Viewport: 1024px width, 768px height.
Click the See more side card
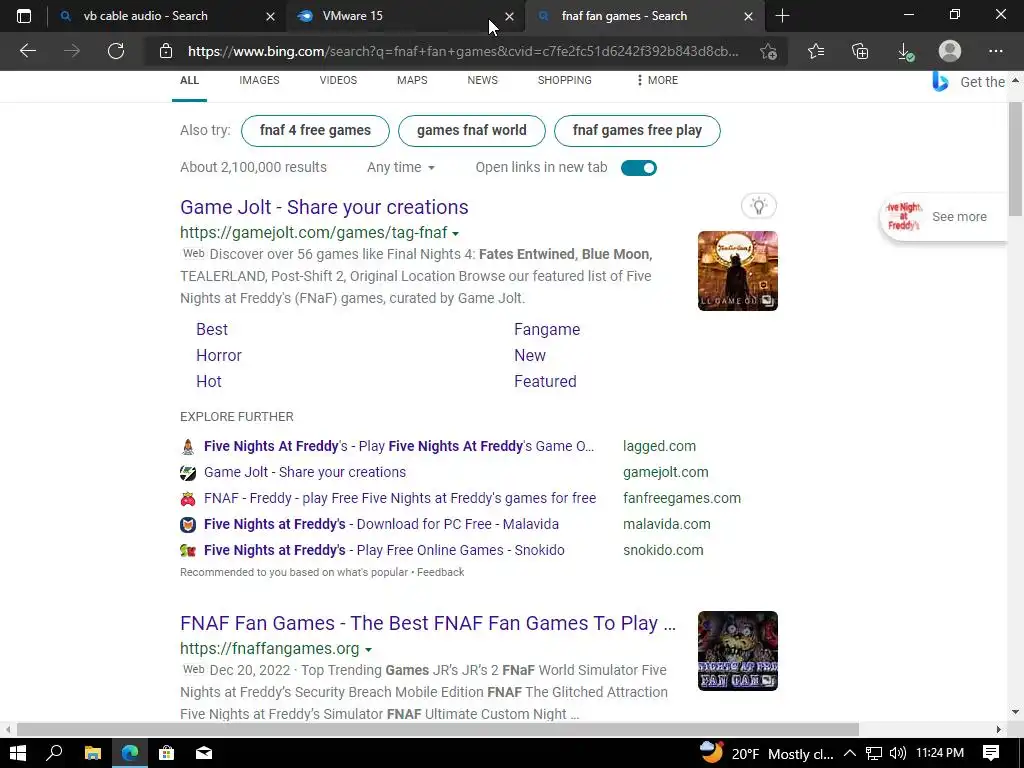(x=944, y=217)
